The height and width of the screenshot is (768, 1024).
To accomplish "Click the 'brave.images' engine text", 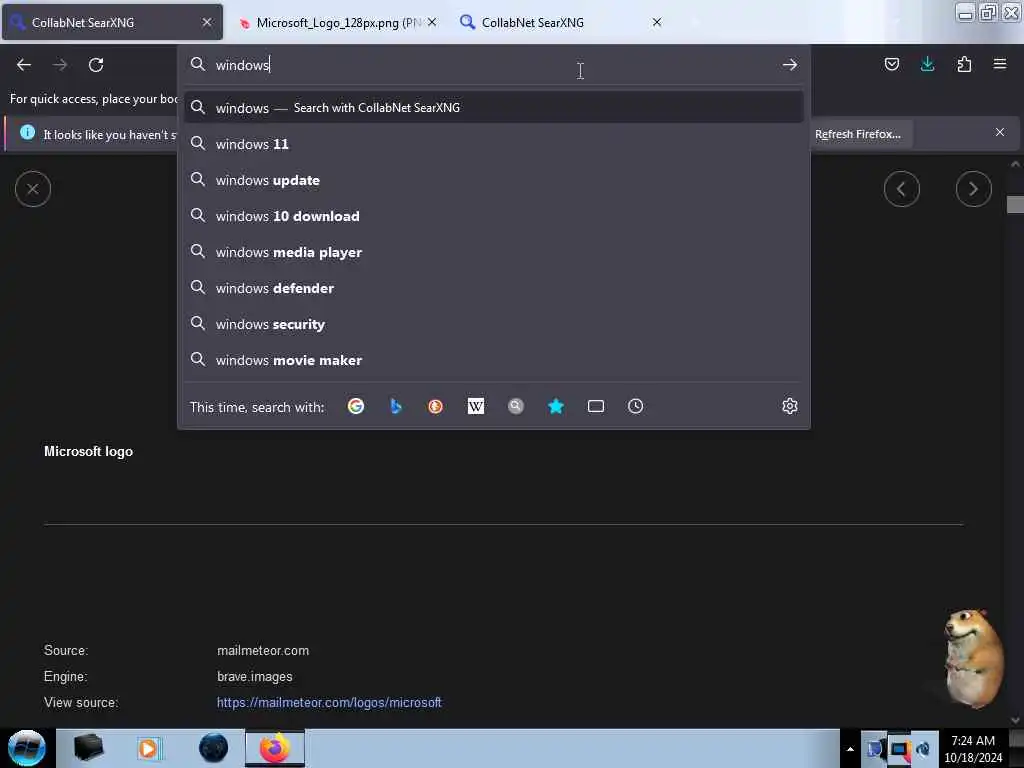I will (255, 677).
